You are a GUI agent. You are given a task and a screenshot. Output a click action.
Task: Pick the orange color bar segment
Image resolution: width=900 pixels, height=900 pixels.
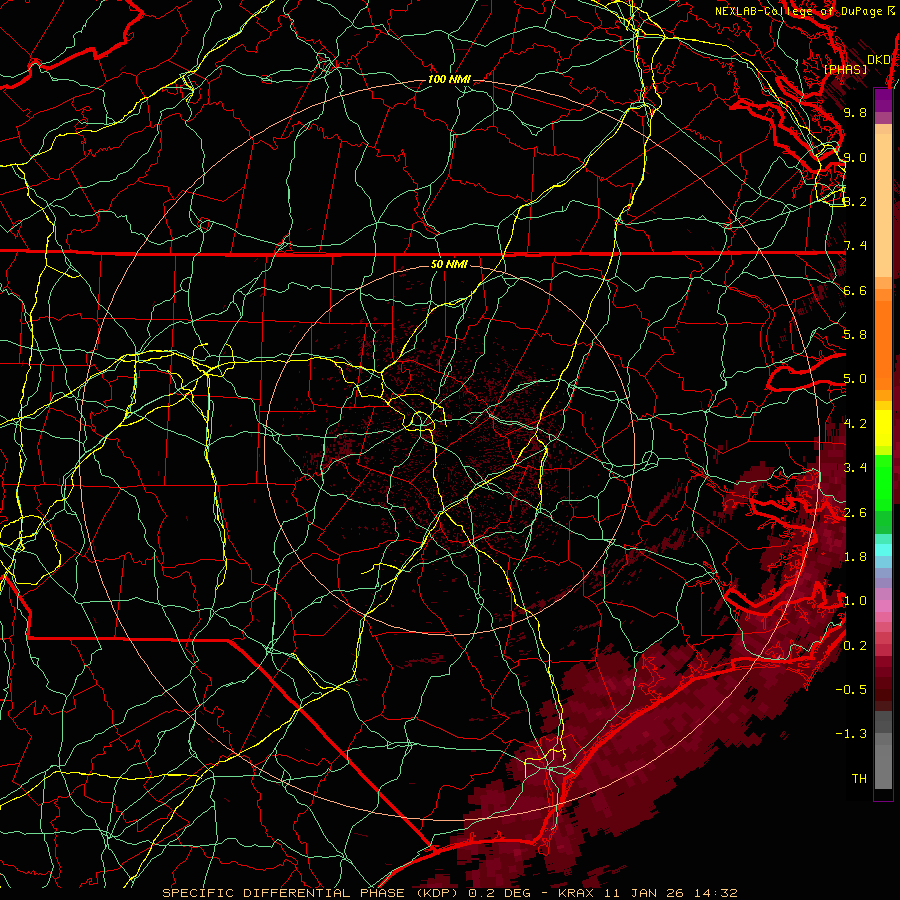tap(883, 344)
